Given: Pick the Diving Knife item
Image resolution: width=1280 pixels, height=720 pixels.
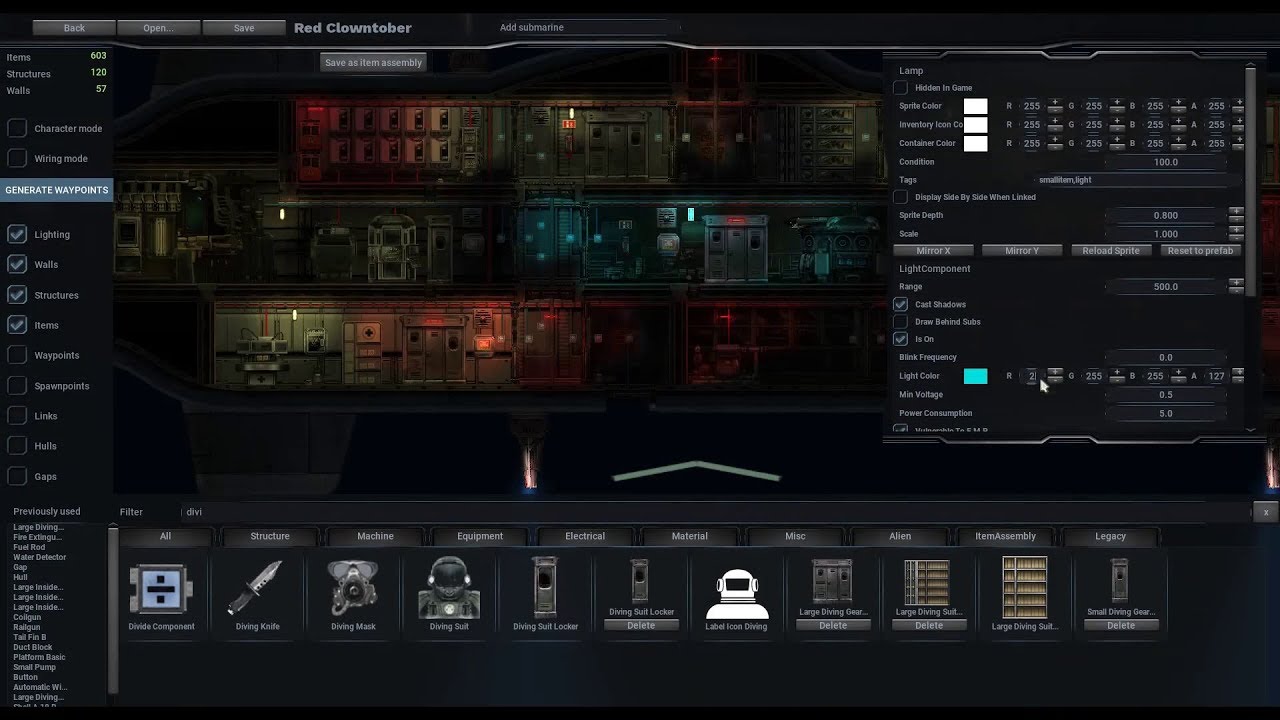Looking at the screenshot, I should (x=257, y=594).
